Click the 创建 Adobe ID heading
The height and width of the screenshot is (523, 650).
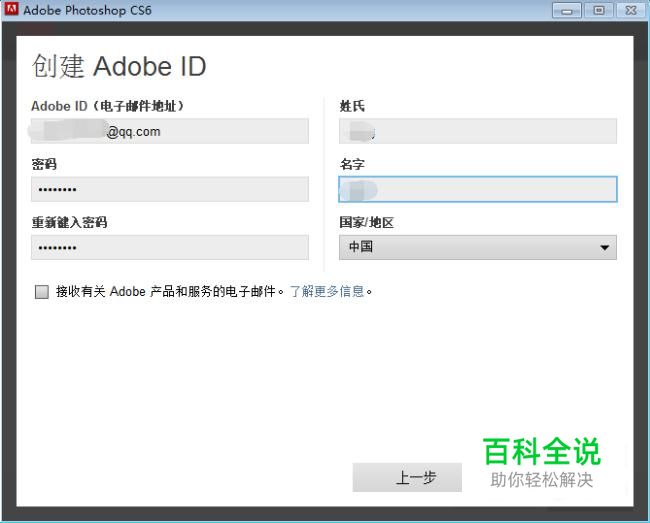tap(119, 66)
